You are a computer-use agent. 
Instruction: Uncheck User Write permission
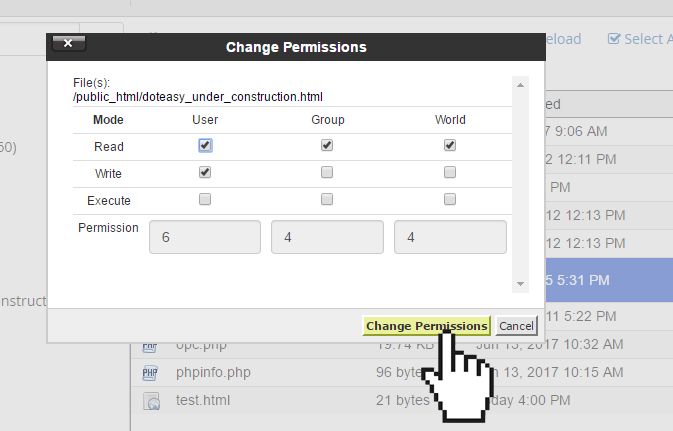tap(205, 172)
